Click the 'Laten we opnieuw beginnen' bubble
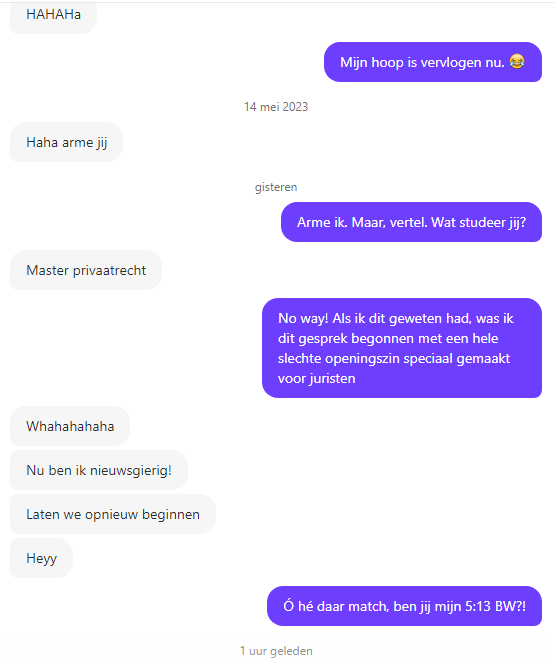Viewport: 554px width, 660px height. [x=113, y=514]
